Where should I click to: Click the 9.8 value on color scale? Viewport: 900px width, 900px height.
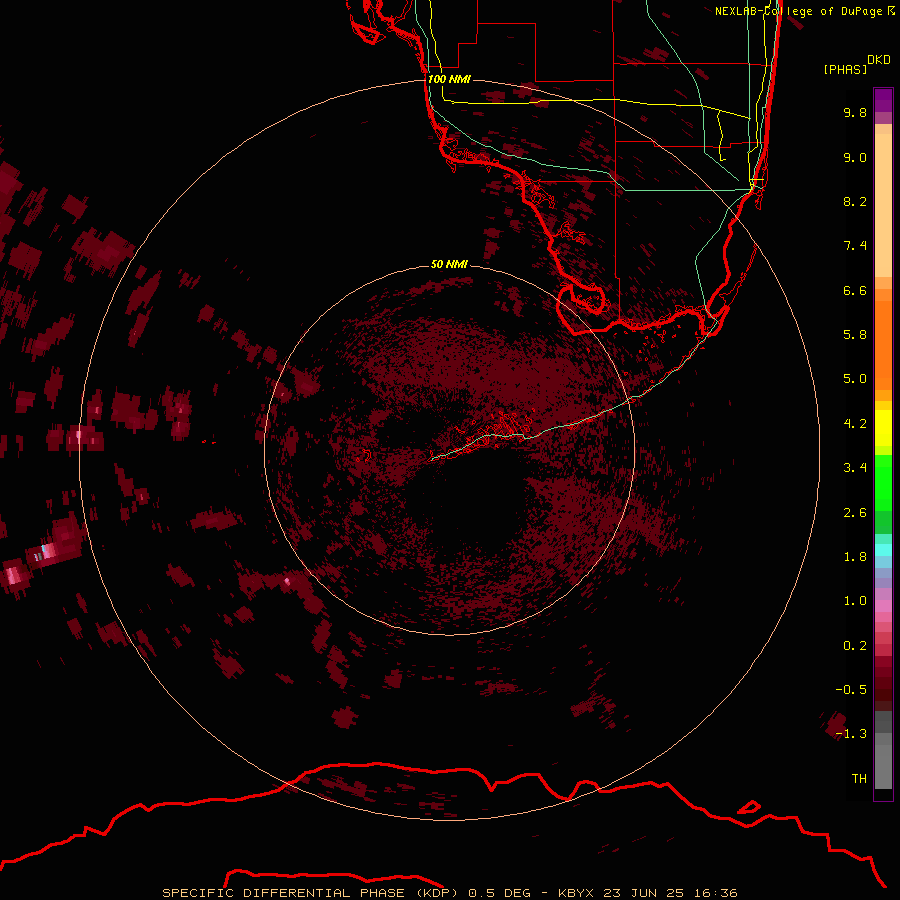pyautogui.click(x=855, y=112)
